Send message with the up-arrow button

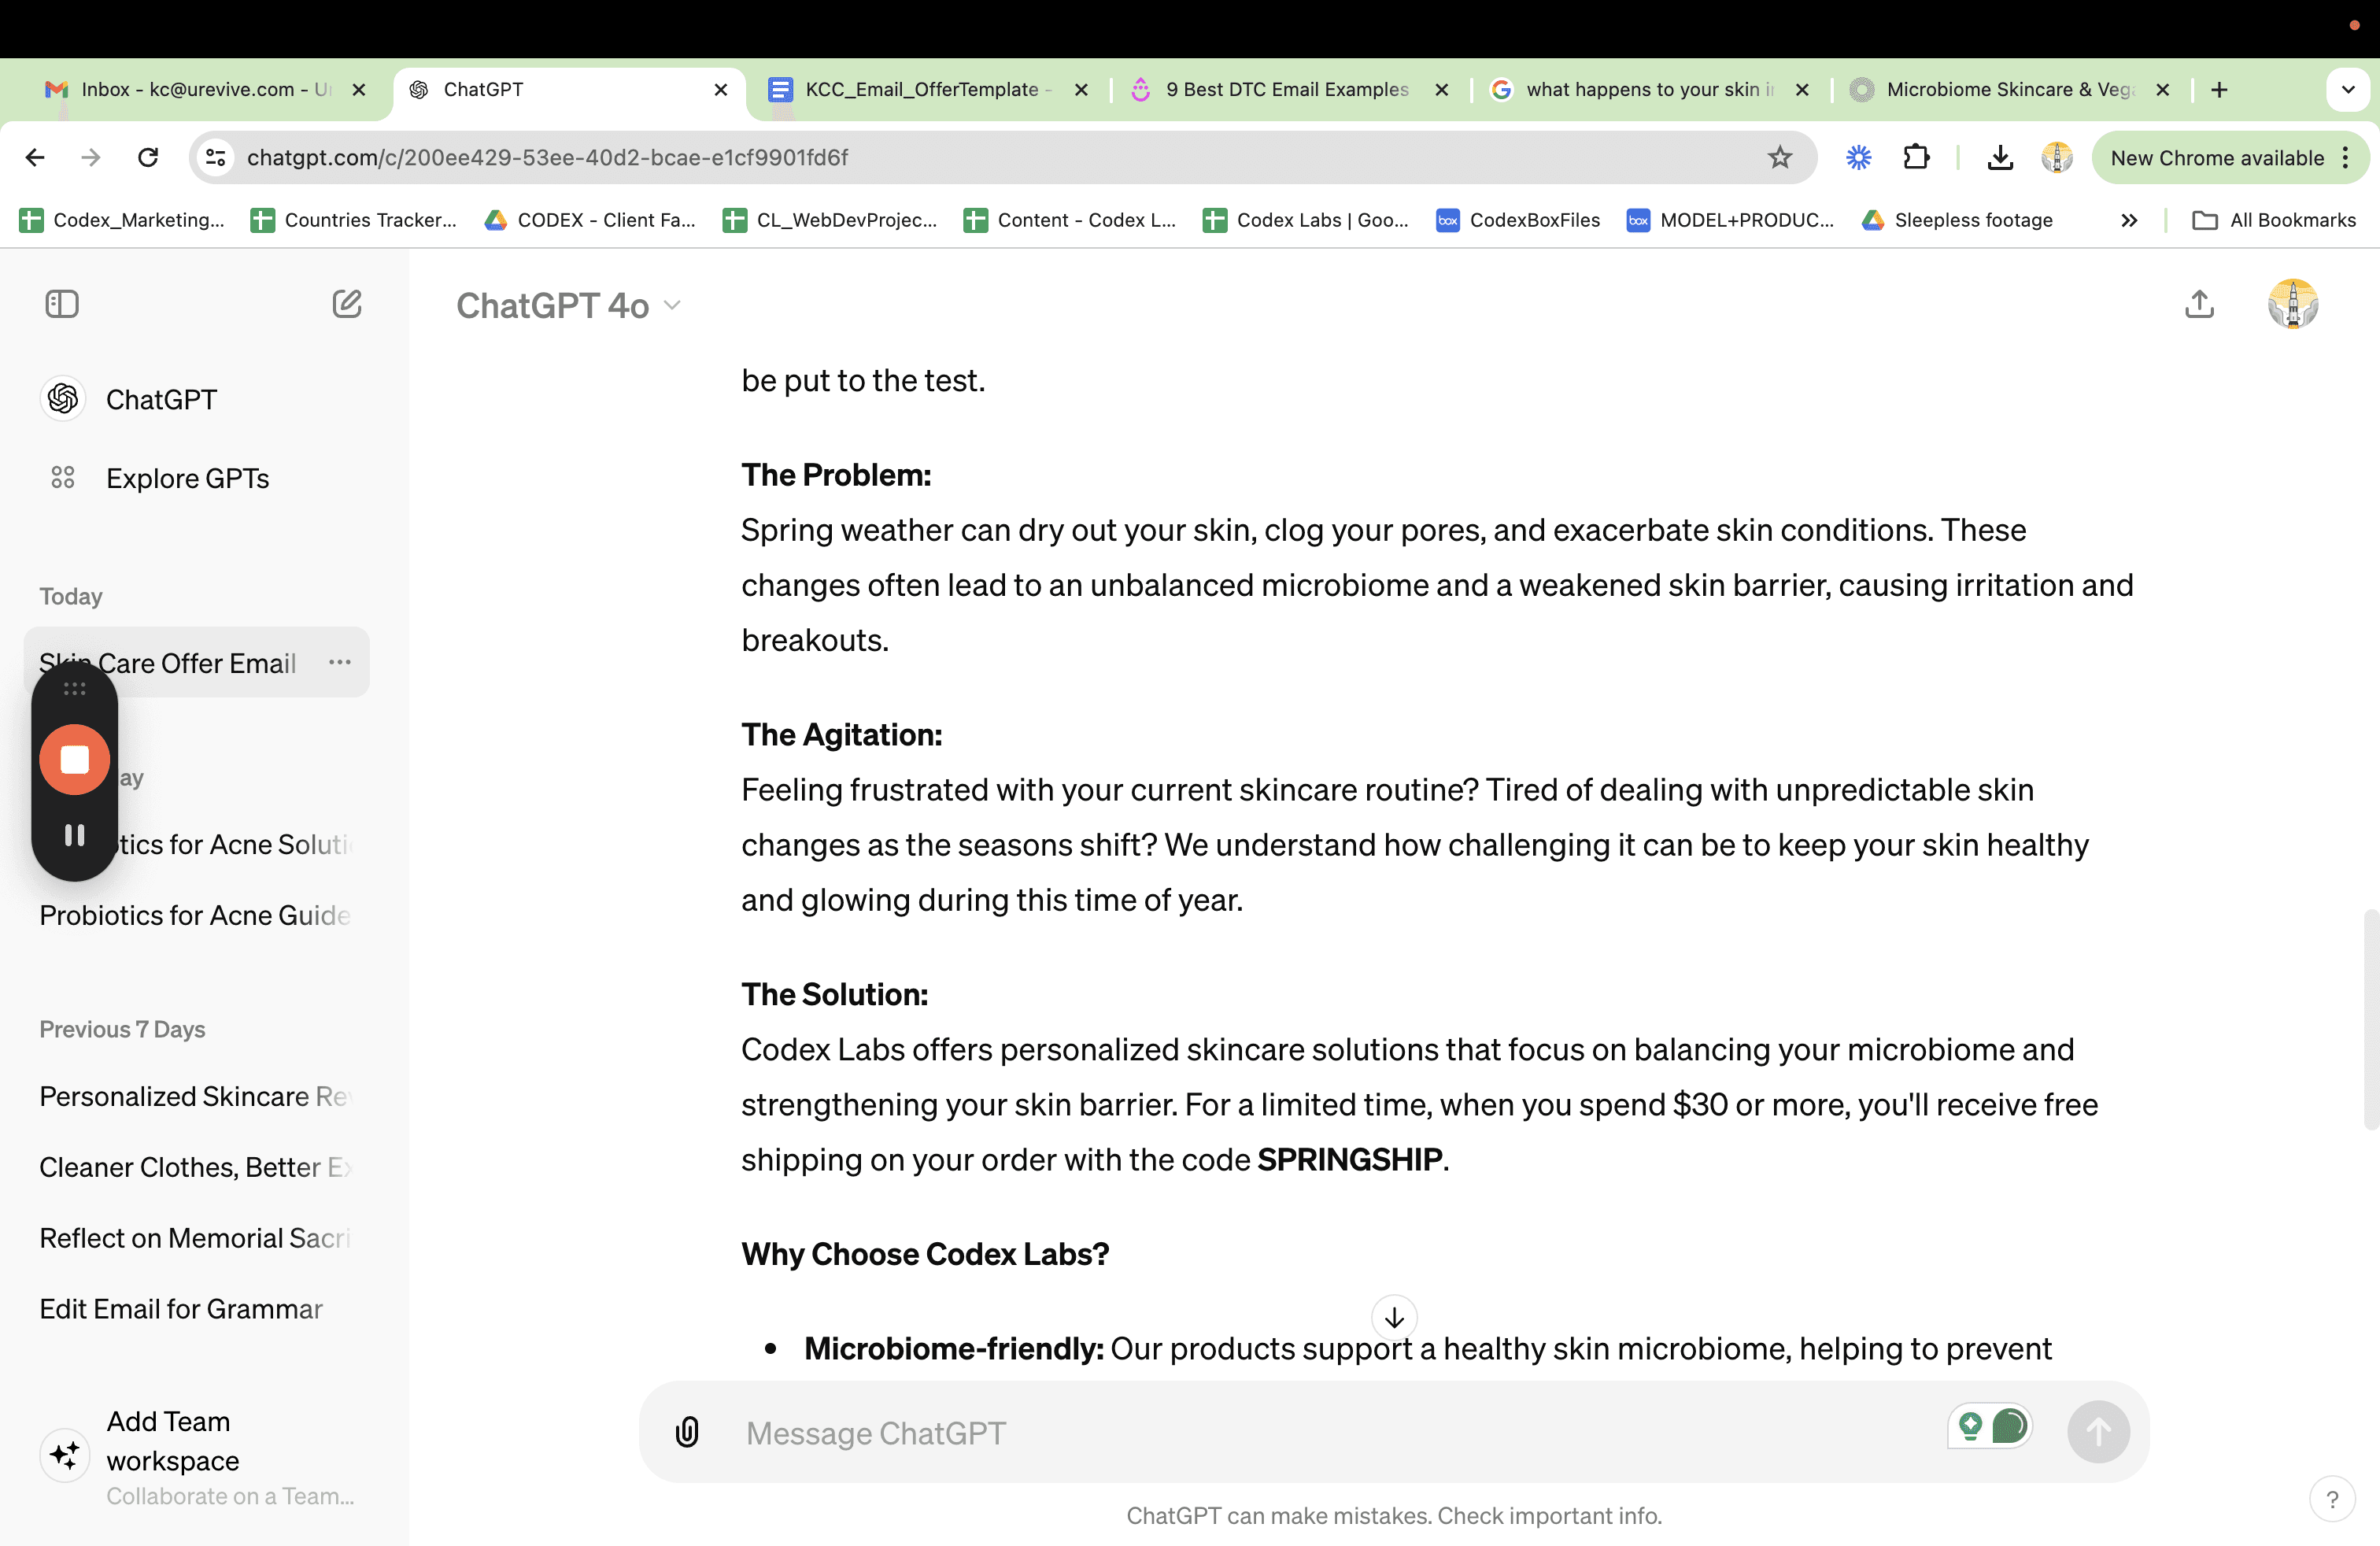pyautogui.click(x=2098, y=1432)
